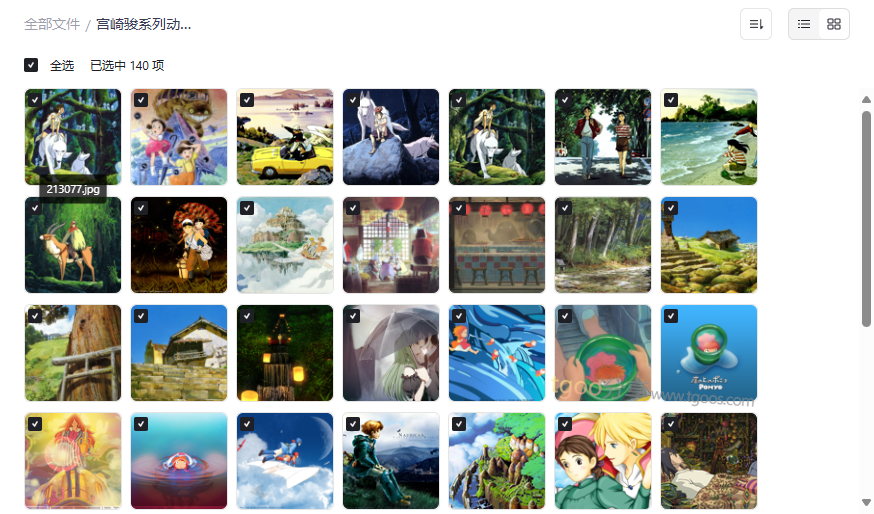874x514 pixels.
Task: Uncheck the Nausicaa sitting on hill image
Action: pyautogui.click(x=353, y=424)
